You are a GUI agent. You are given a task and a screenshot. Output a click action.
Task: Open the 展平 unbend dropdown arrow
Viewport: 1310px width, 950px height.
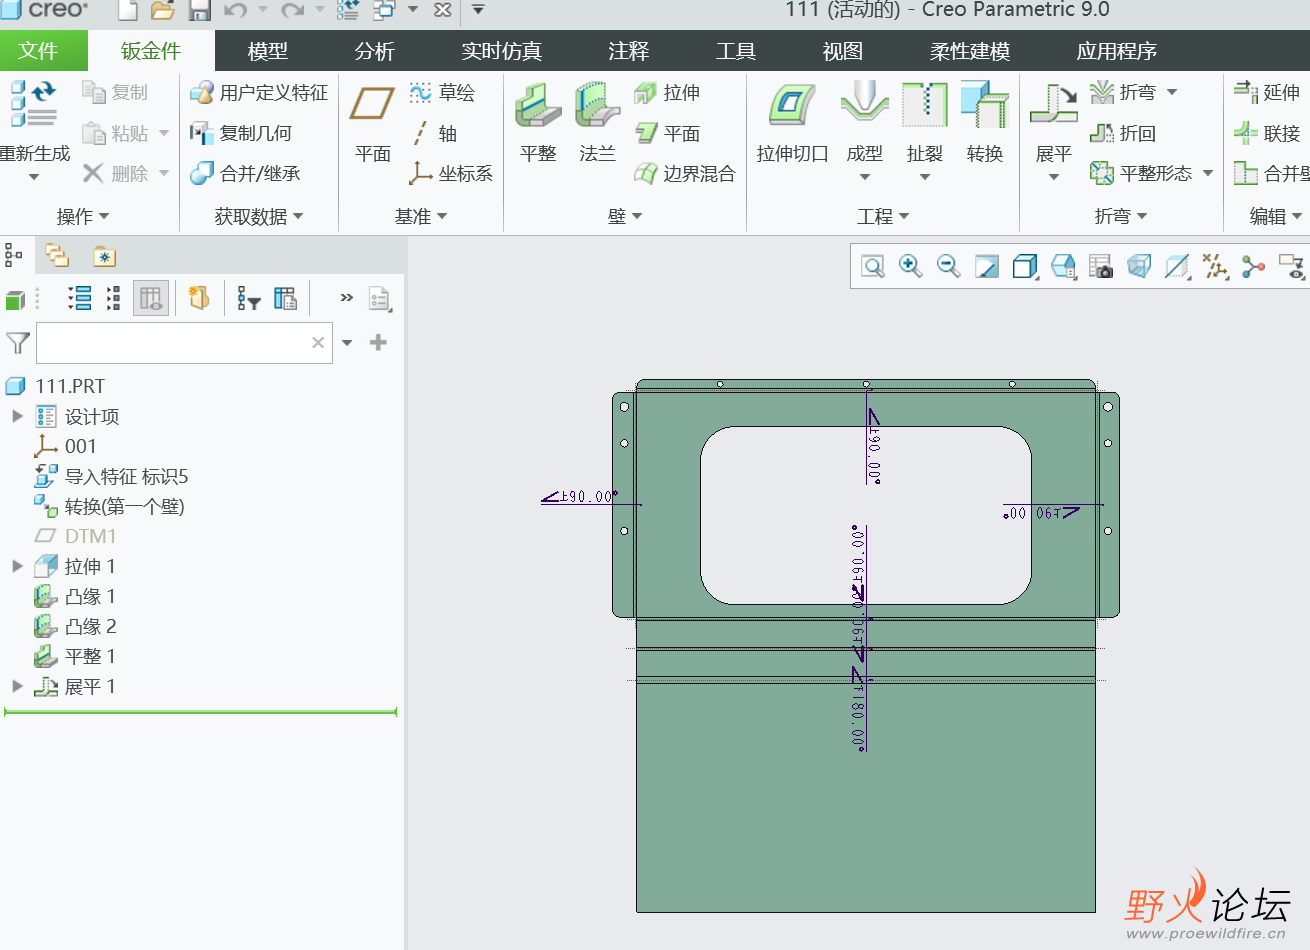coord(1053,177)
